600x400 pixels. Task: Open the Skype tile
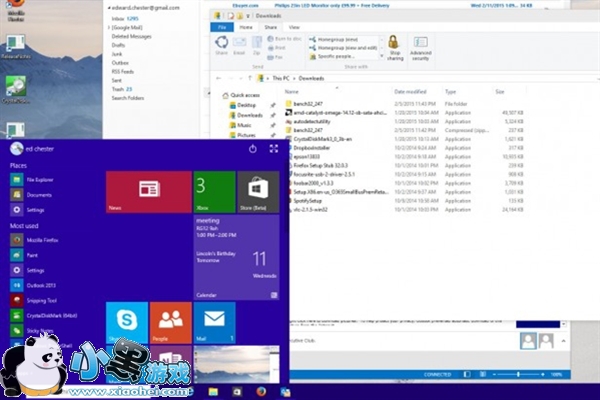coord(127,321)
